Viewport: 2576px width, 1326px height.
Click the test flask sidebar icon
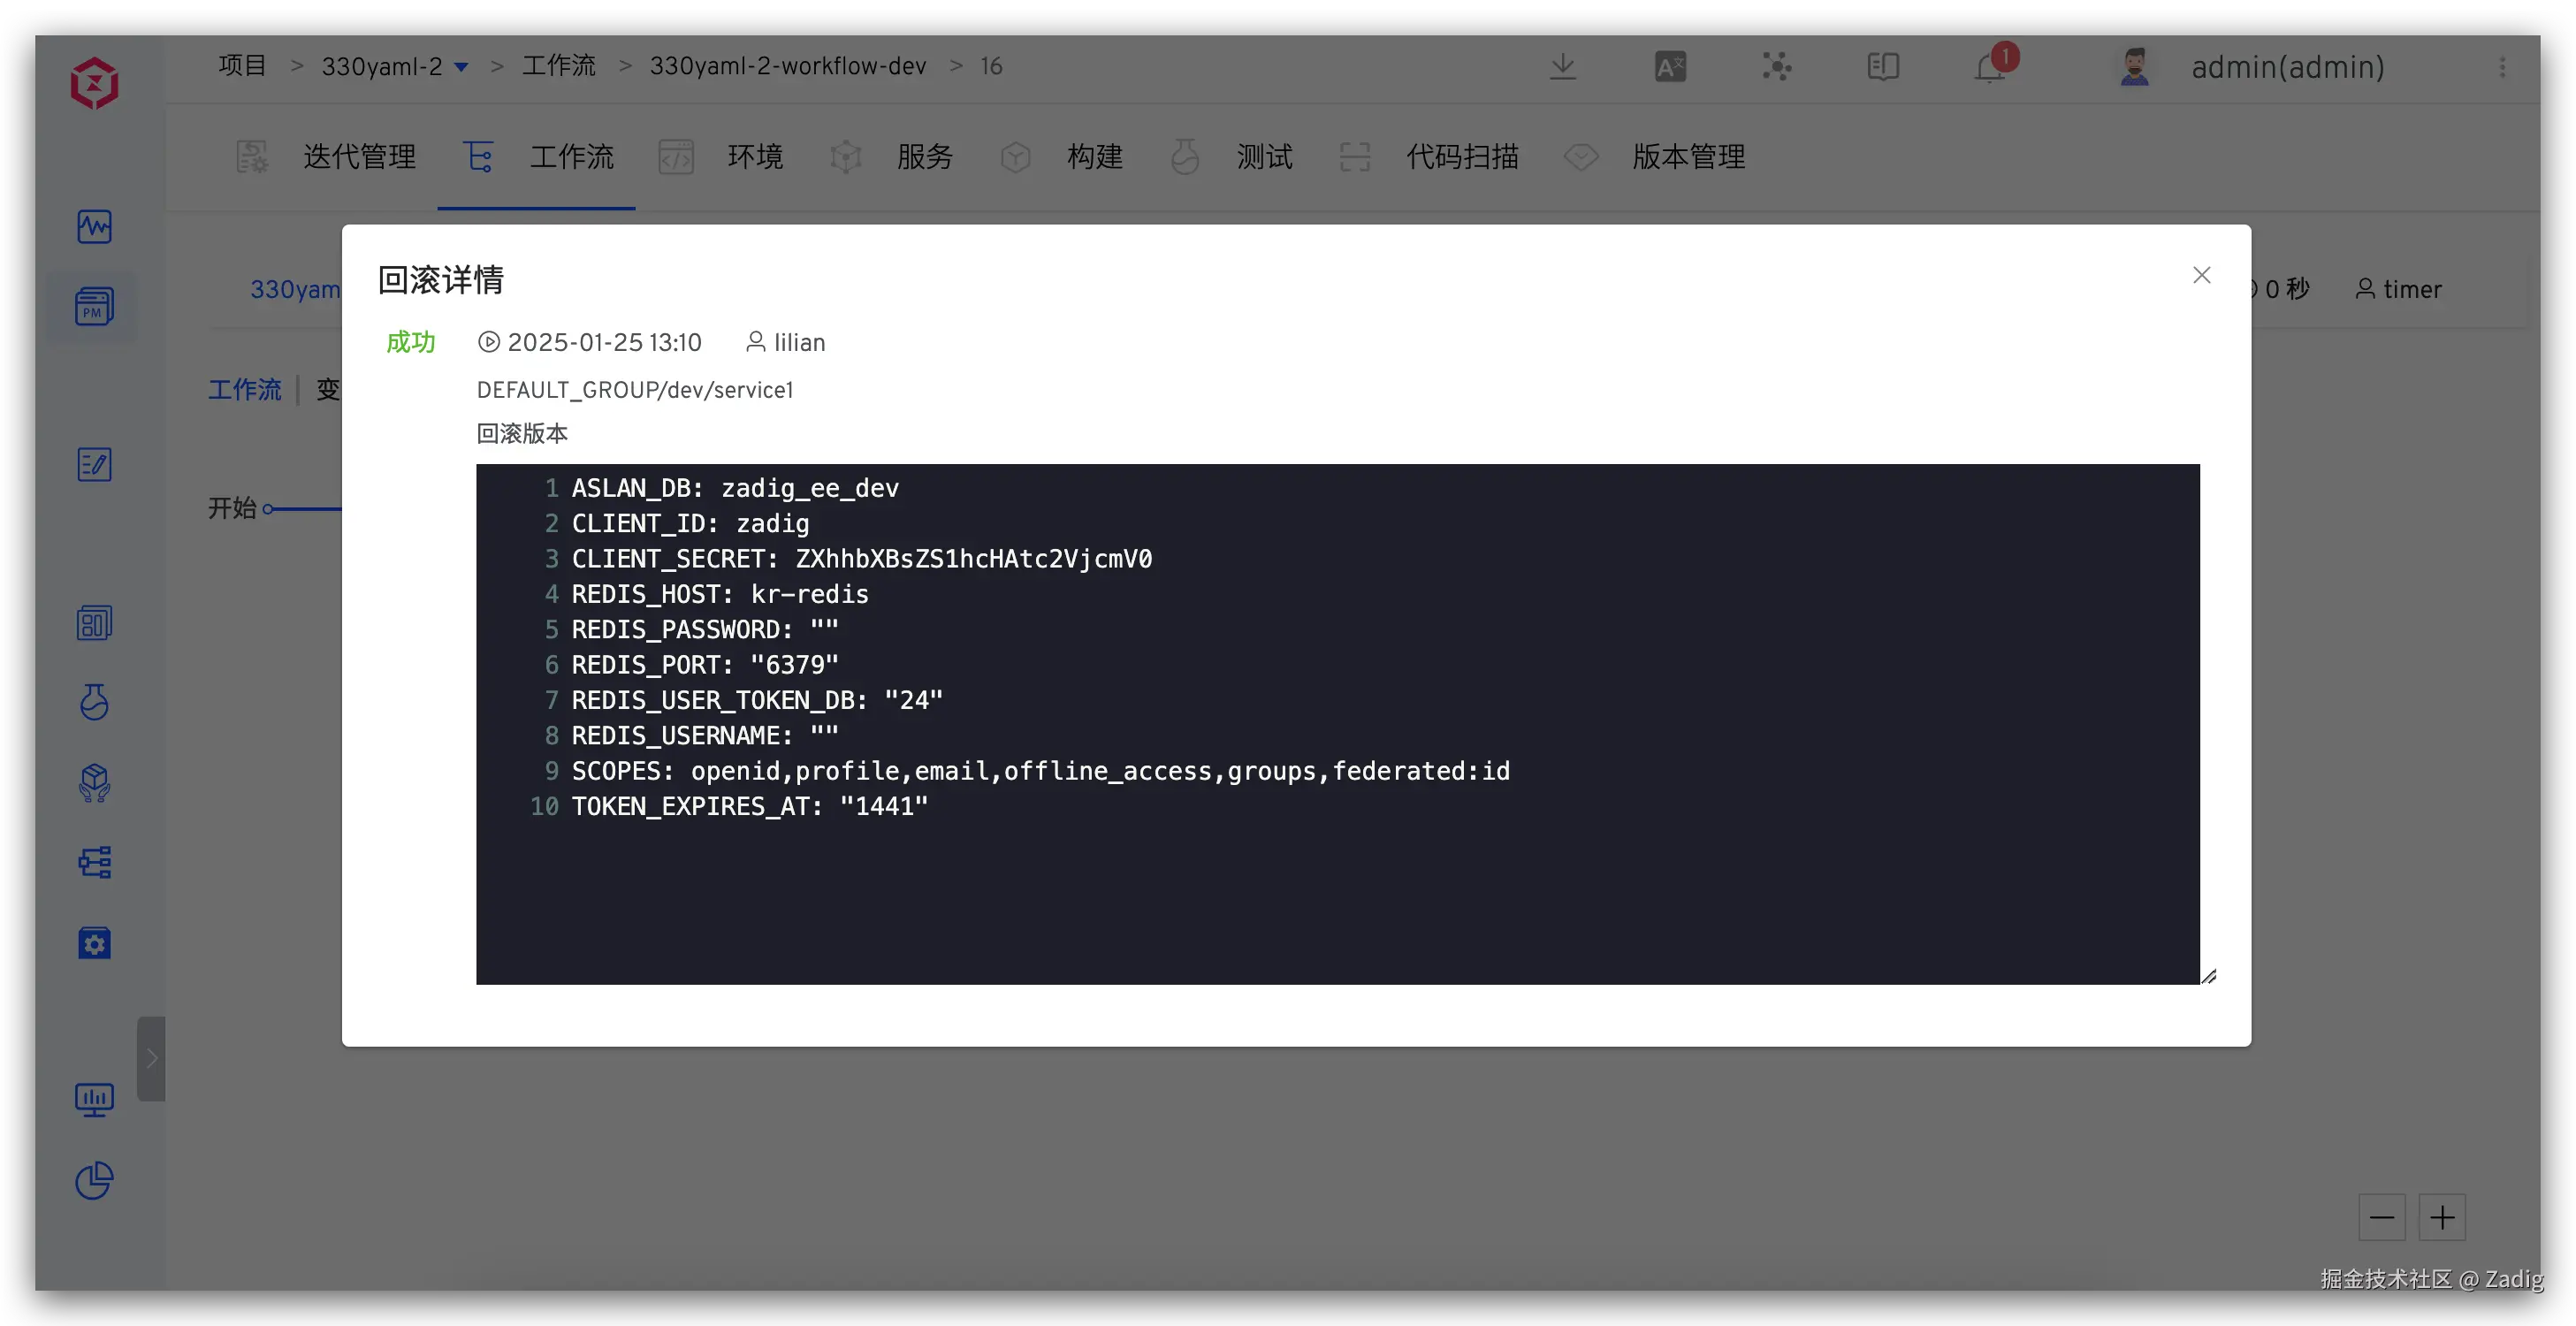pos(94,702)
